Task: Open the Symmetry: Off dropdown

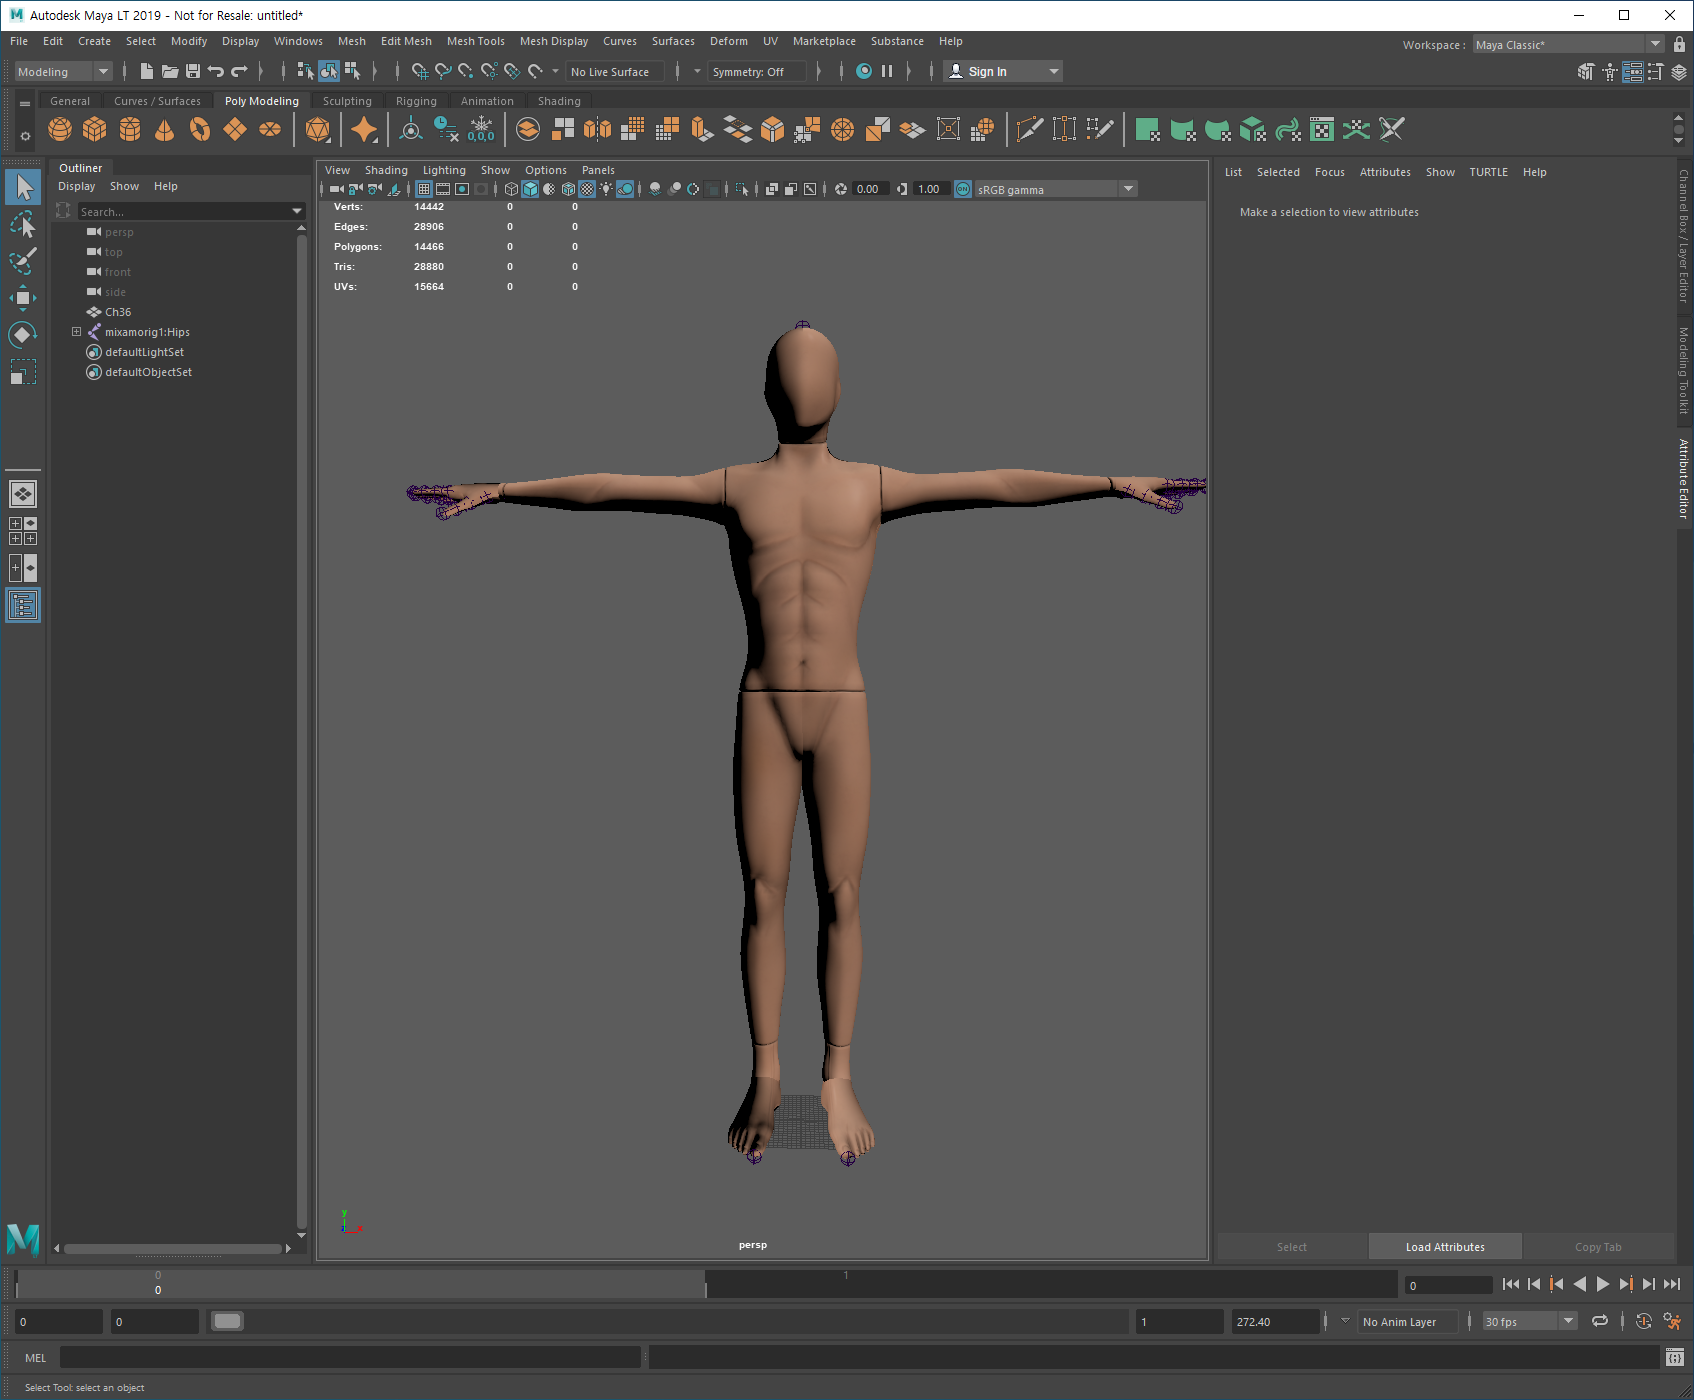Action: [757, 71]
